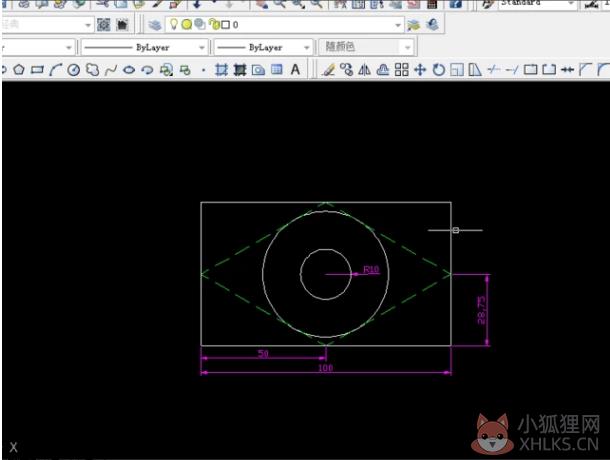Select the Break tool
The width and height of the screenshot is (610, 460).
[549, 70]
